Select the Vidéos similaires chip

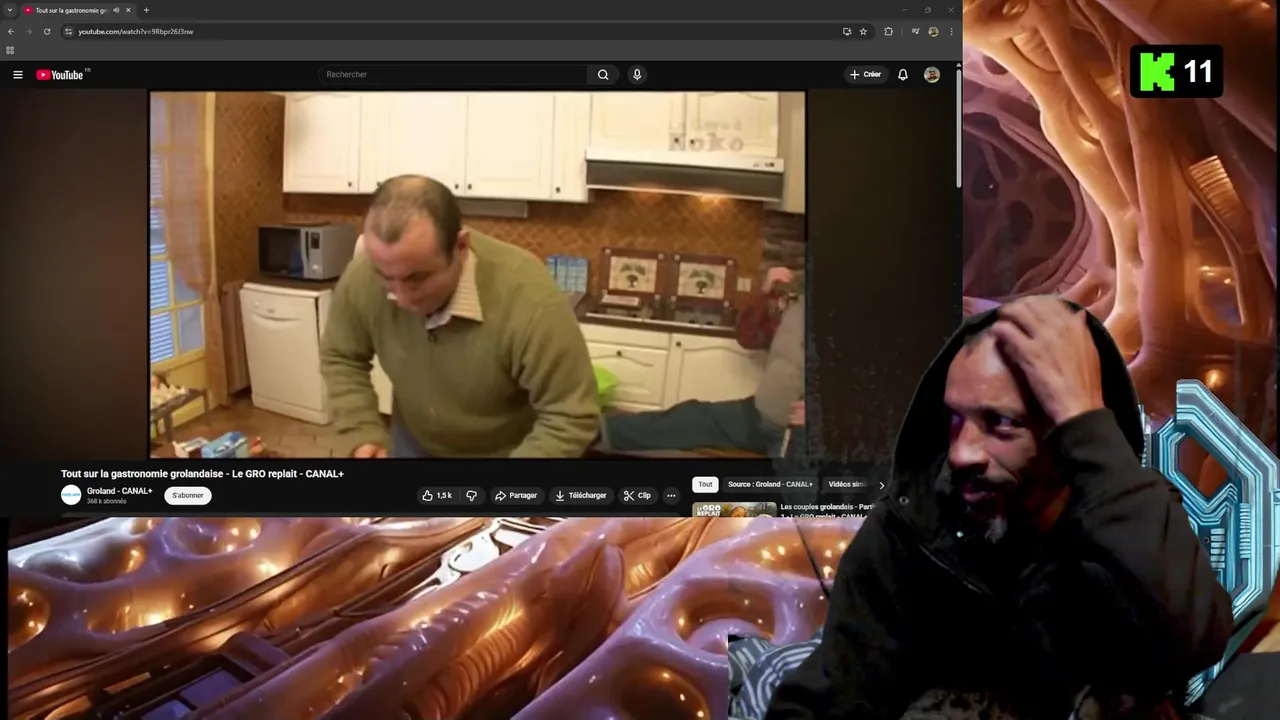(x=848, y=484)
